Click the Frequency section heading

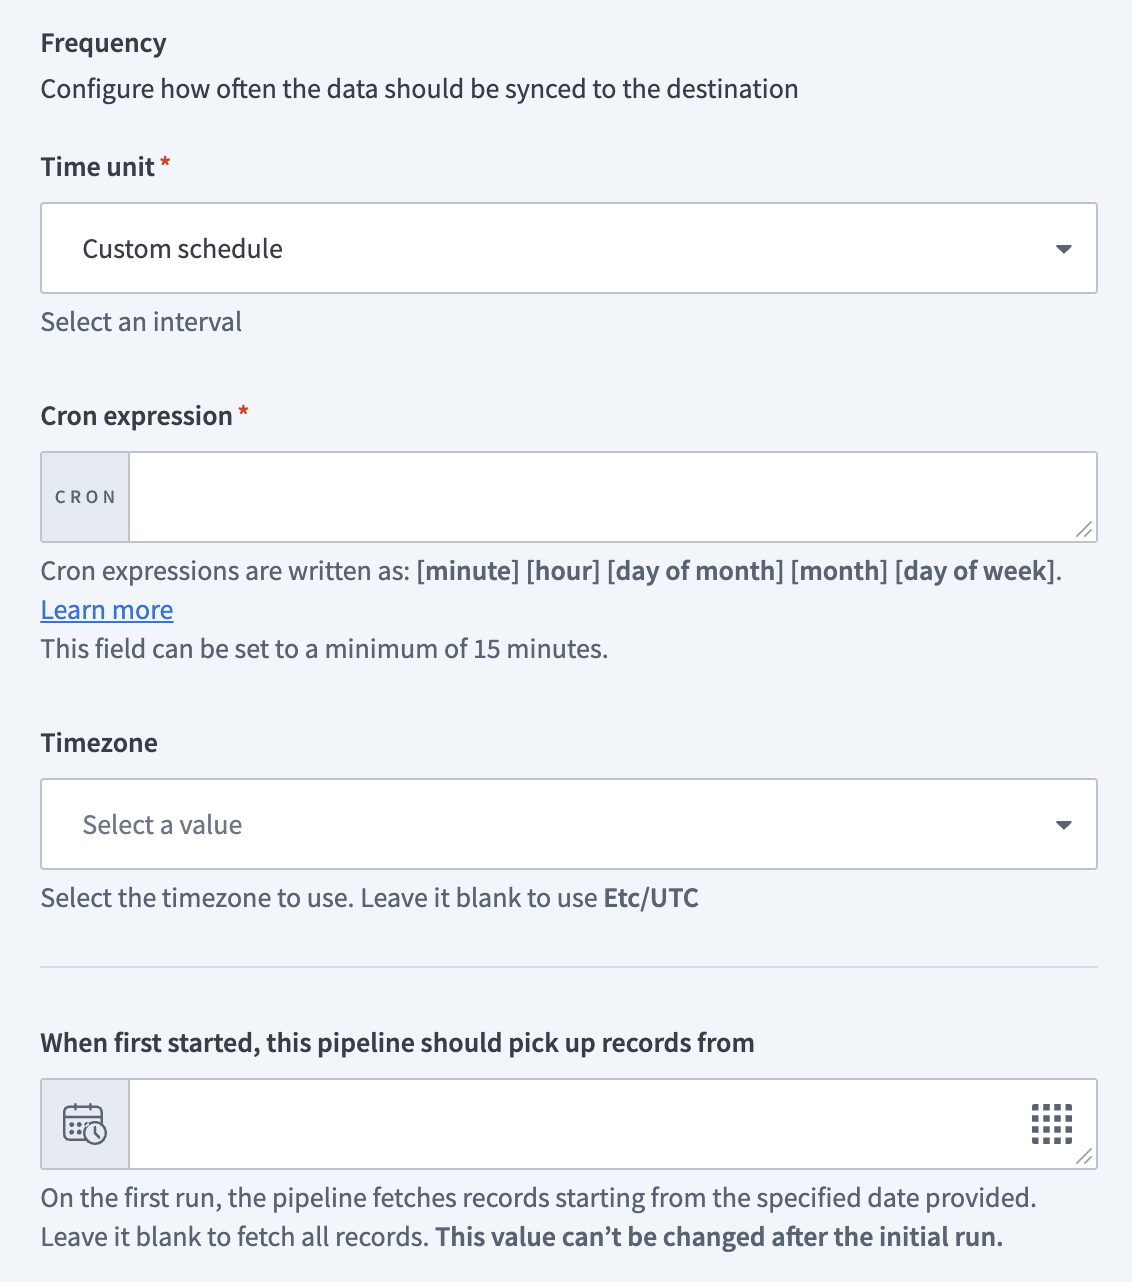(x=103, y=43)
